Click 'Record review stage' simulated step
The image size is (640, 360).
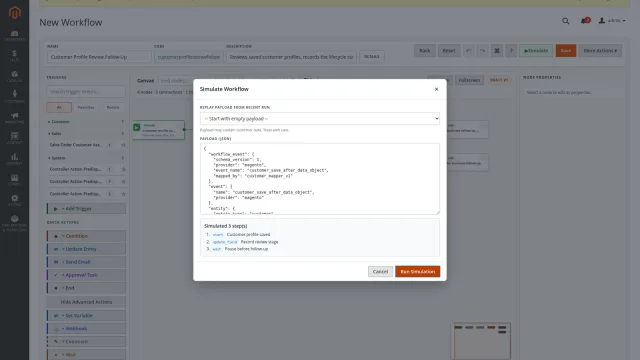coord(259,242)
